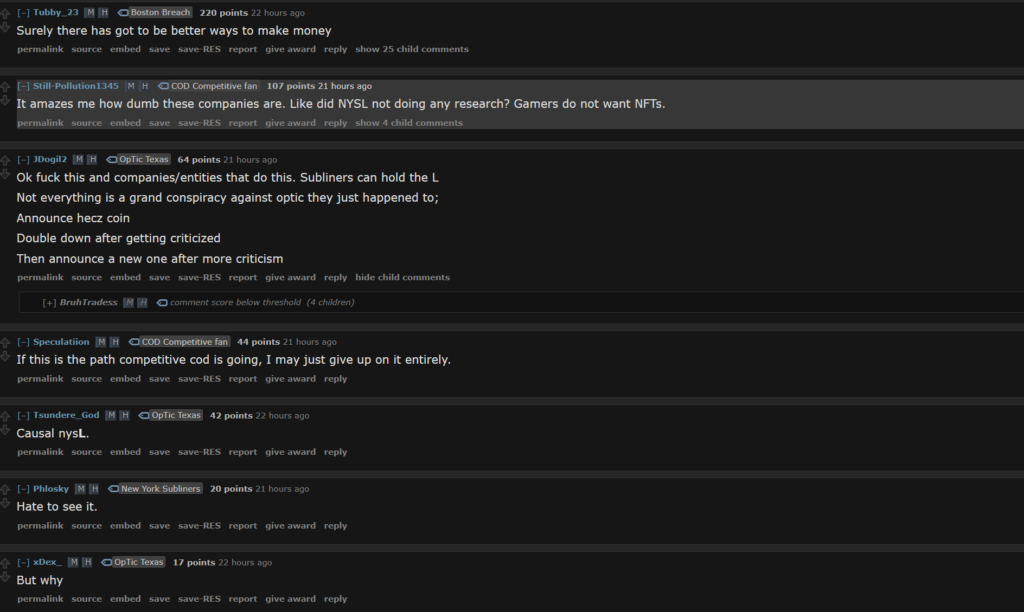
Task: Open the Speculatiion user profile
Action: 61,342
